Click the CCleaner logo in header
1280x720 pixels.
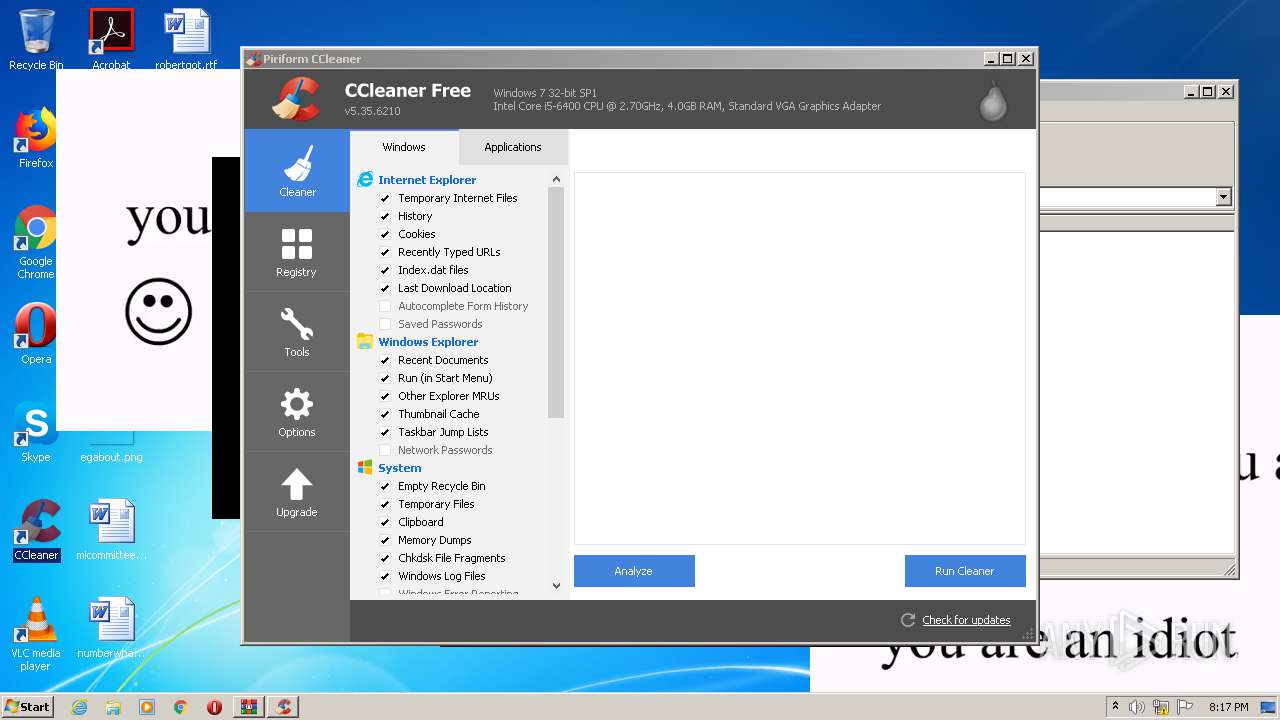click(x=296, y=99)
